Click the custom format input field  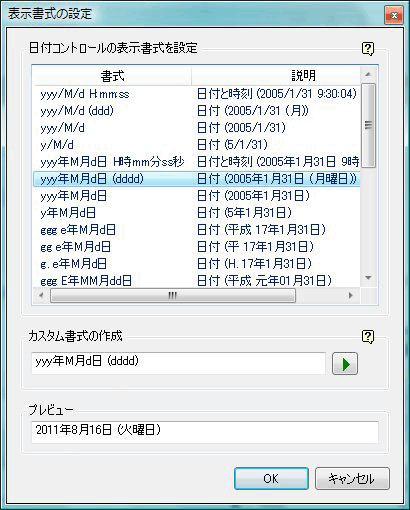[178, 363]
